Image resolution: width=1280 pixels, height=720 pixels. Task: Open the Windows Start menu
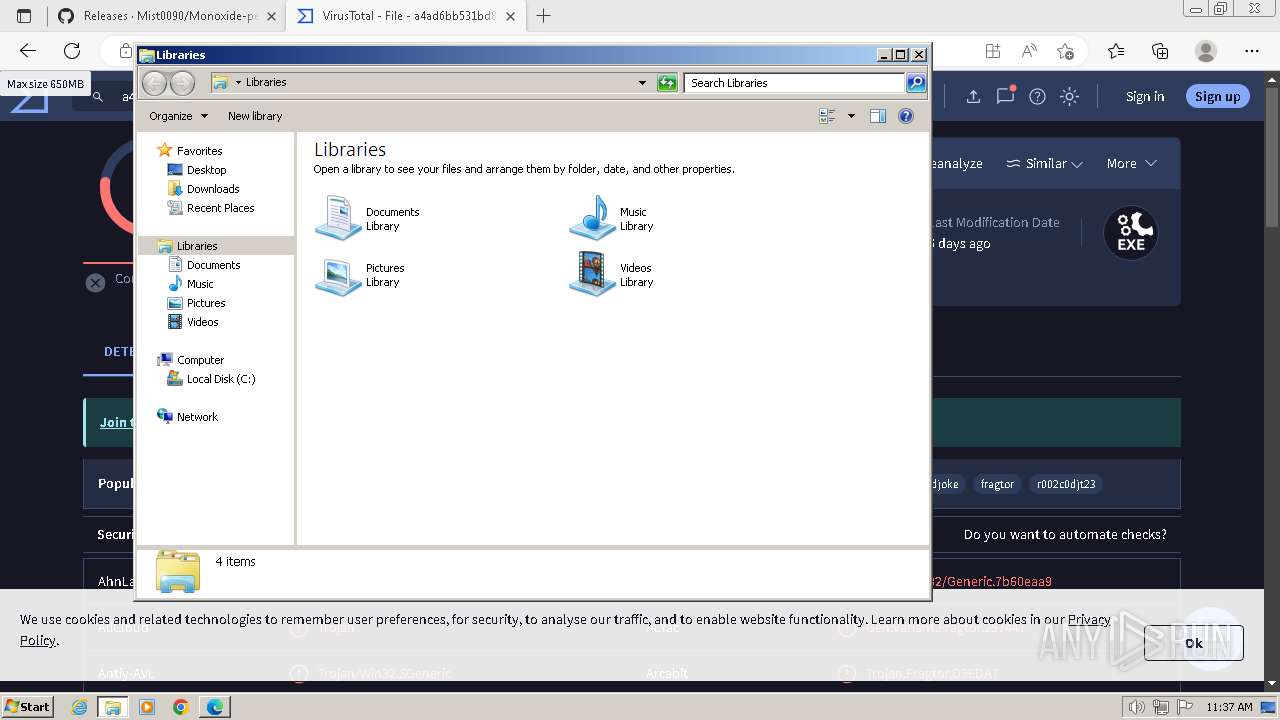(x=28, y=706)
